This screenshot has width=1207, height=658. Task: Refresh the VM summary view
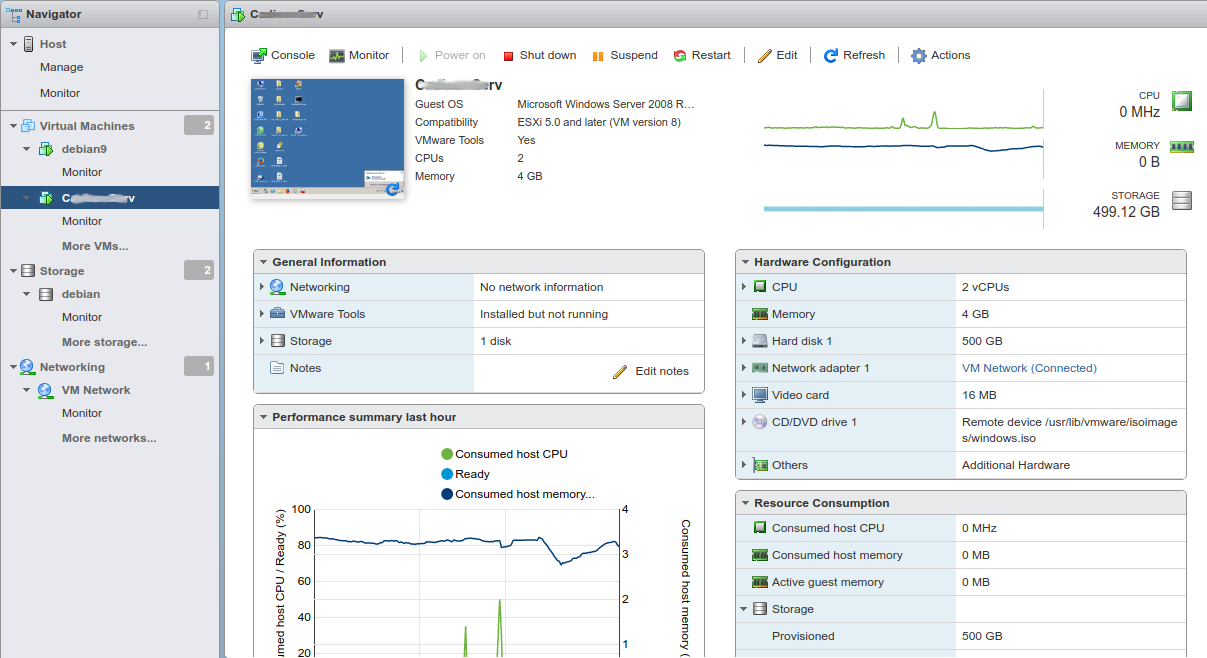coord(854,55)
